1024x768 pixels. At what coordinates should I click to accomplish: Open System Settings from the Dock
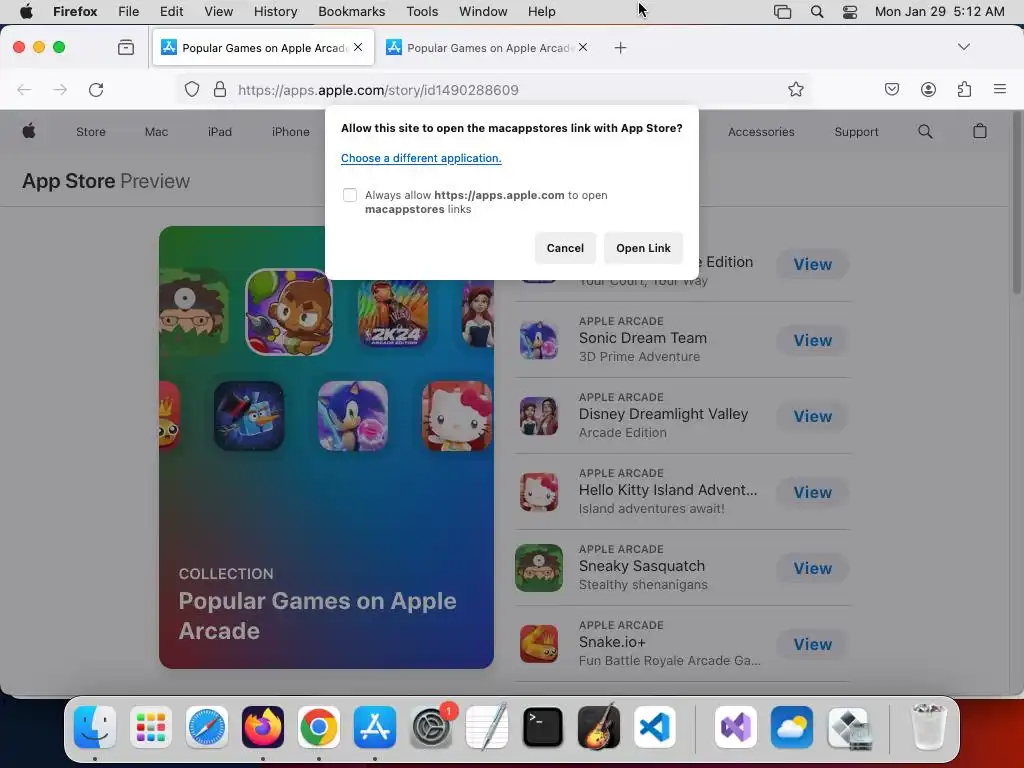pos(431,727)
